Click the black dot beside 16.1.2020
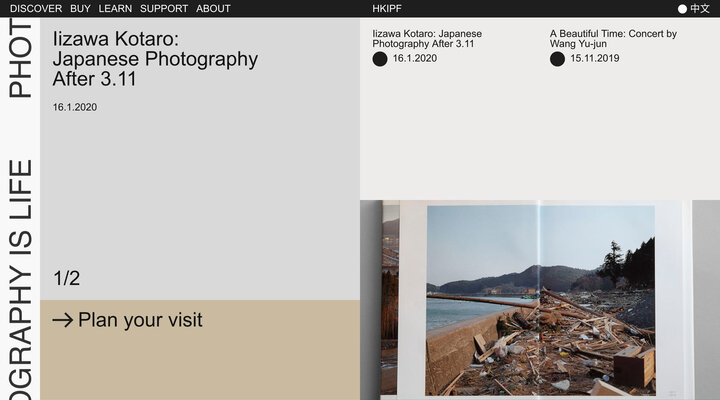The image size is (720, 400). click(380, 59)
